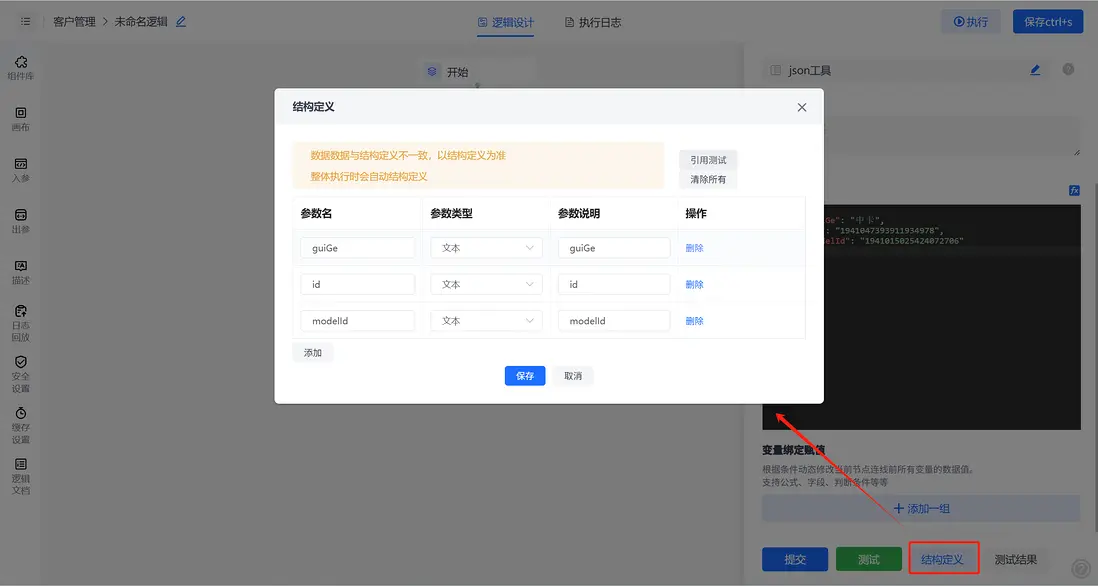Click the fx expression icon in right panel
The height and width of the screenshot is (586, 1098).
point(1073,190)
